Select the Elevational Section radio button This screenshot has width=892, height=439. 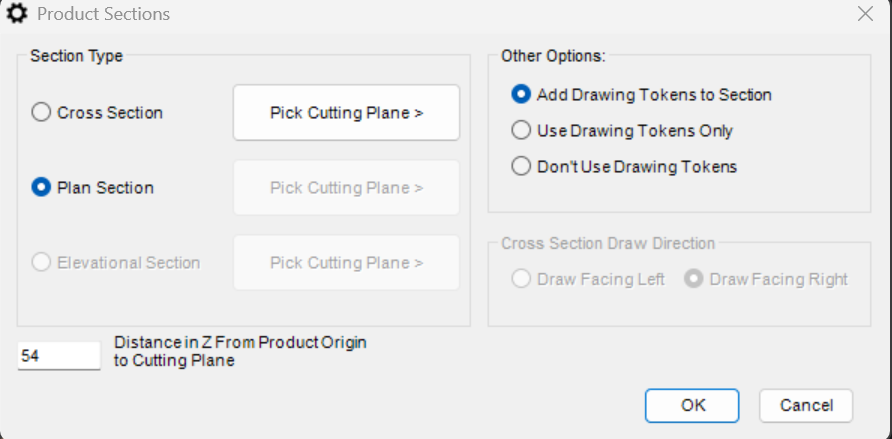tap(42, 263)
